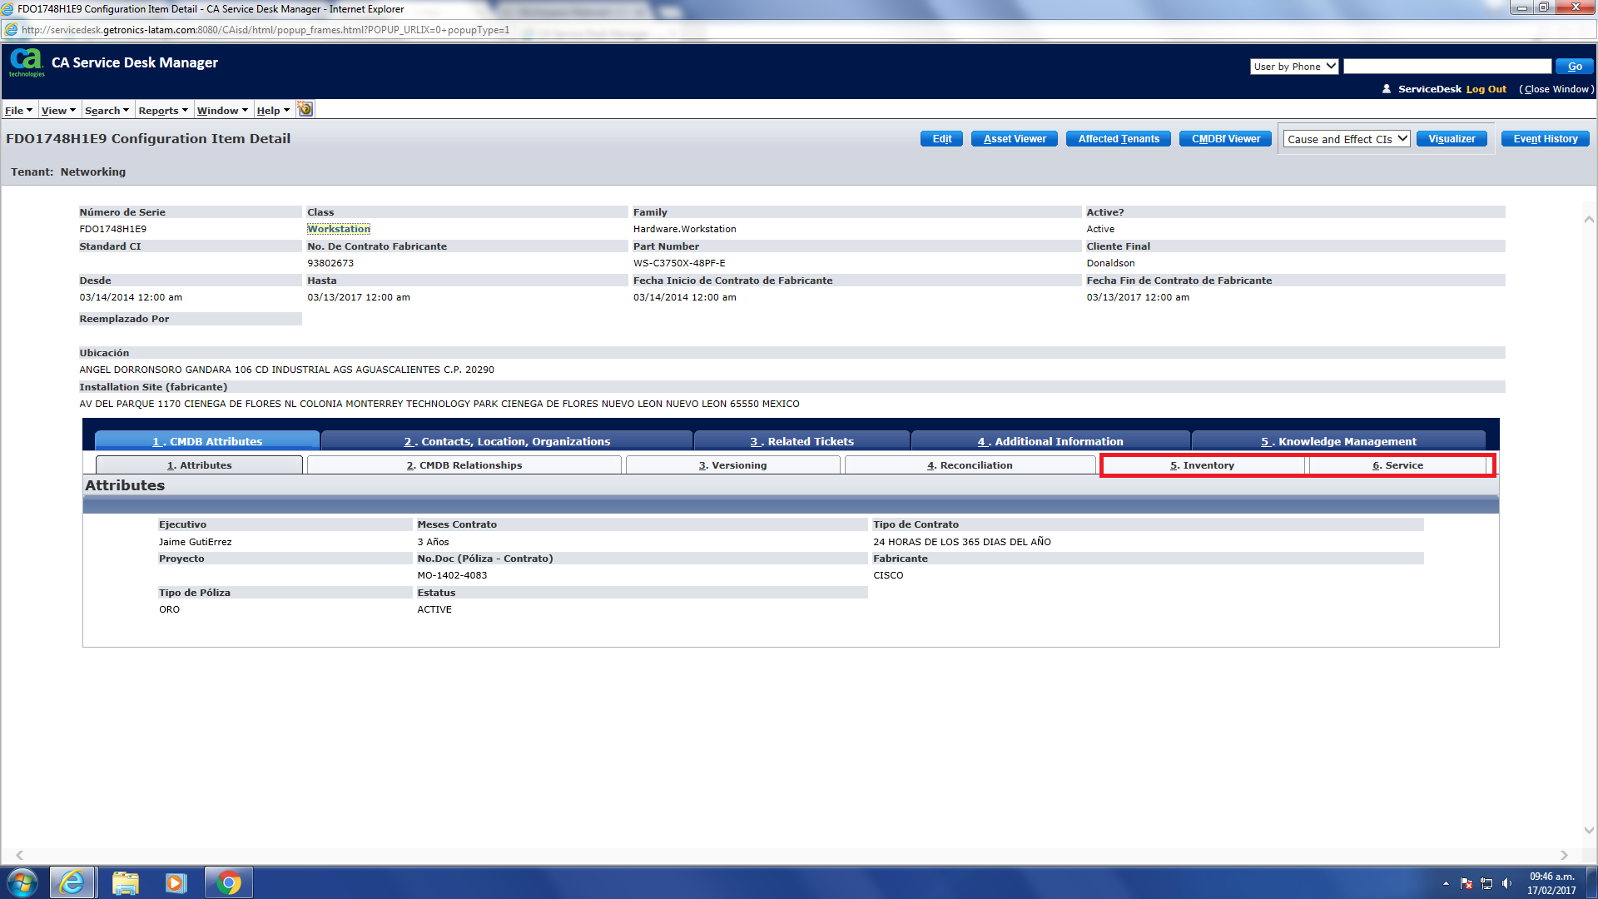Click the Meses Contrato value 3 Años
Screen dimensions: 1598x899
(x=433, y=542)
